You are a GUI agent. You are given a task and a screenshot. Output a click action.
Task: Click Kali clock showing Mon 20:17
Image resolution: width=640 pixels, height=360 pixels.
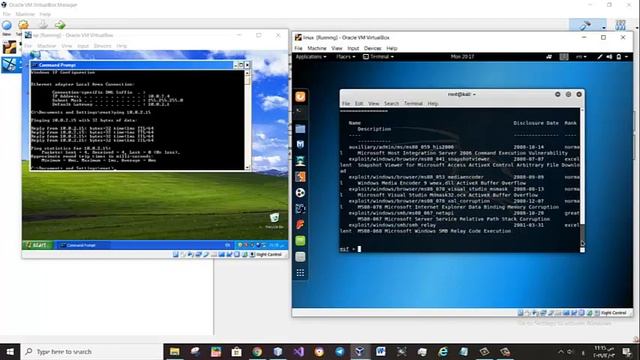coord(462,57)
